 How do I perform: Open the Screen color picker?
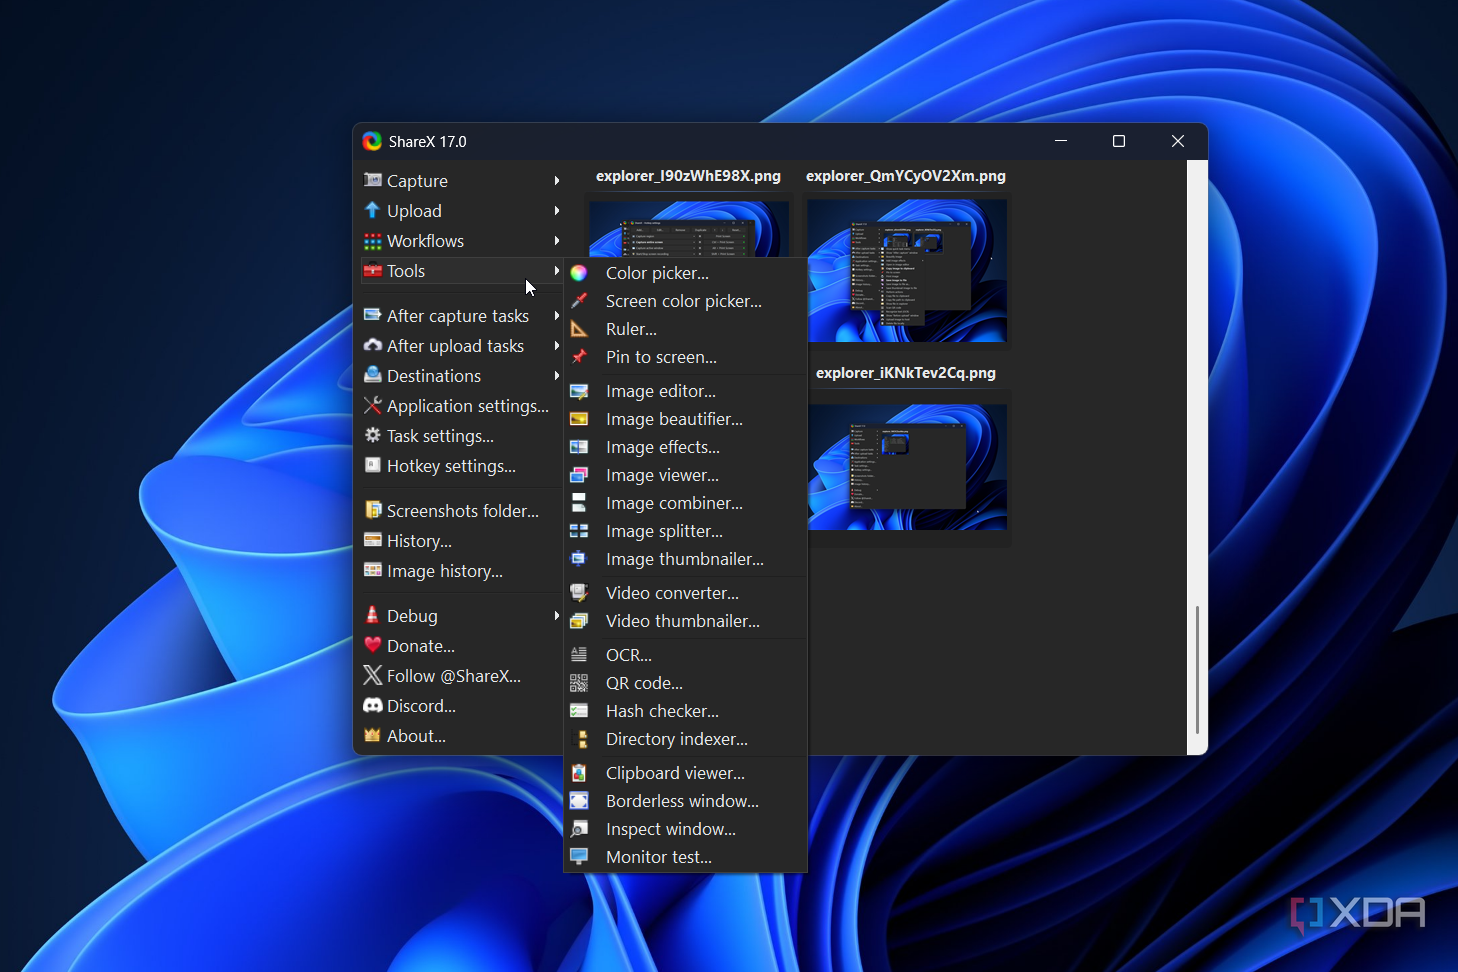tap(683, 301)
